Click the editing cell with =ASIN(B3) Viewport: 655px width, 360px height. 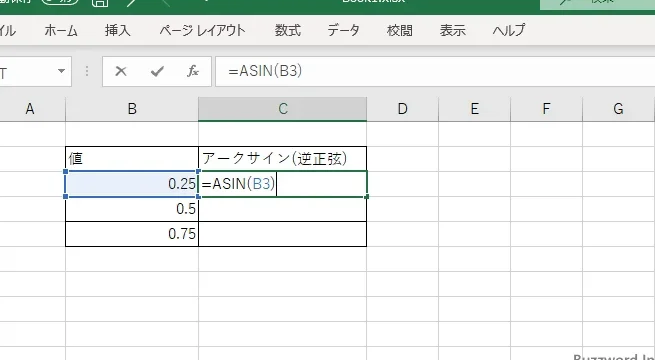click(283, 184)
